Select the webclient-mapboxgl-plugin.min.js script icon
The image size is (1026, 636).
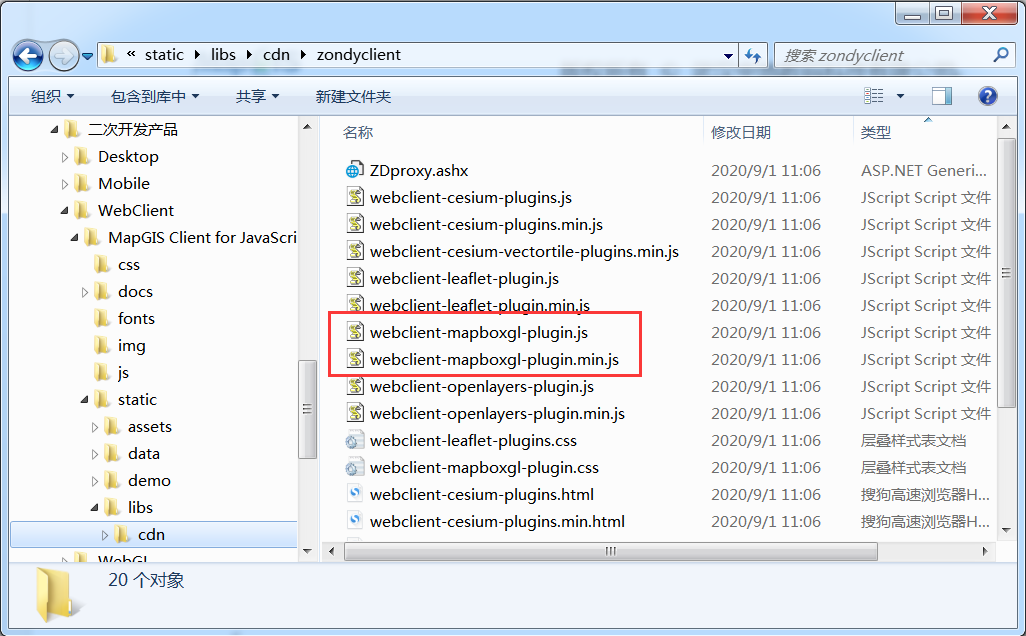click(x=355, y=359)
